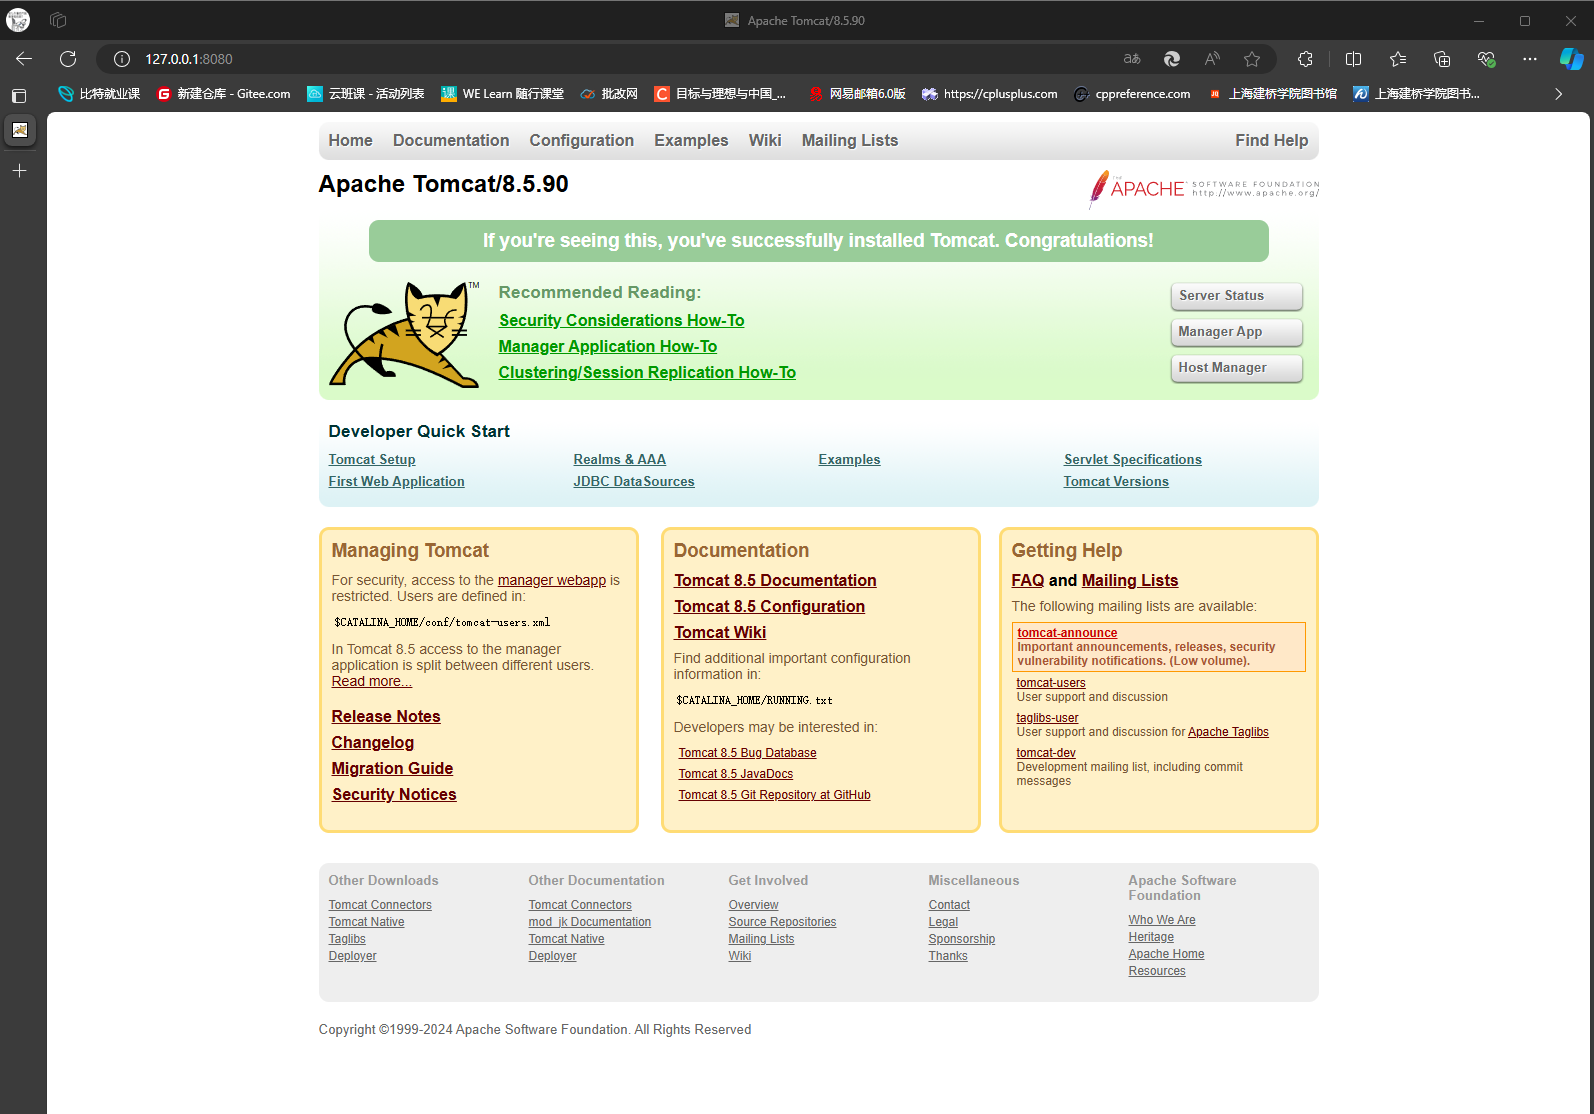Open the Gitee.com bookmark
This screenshot has width=1594, height=1114.
tap(224, 94)
